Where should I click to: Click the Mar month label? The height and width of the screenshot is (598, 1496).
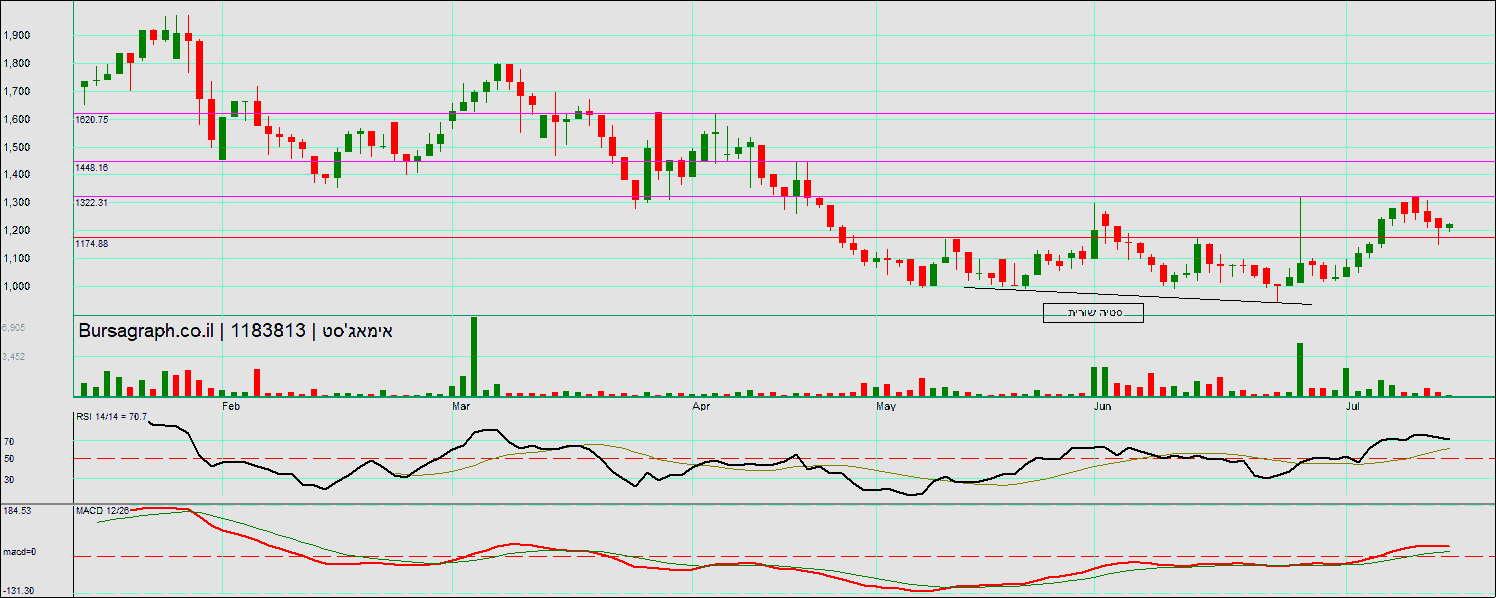pos(462,407)
